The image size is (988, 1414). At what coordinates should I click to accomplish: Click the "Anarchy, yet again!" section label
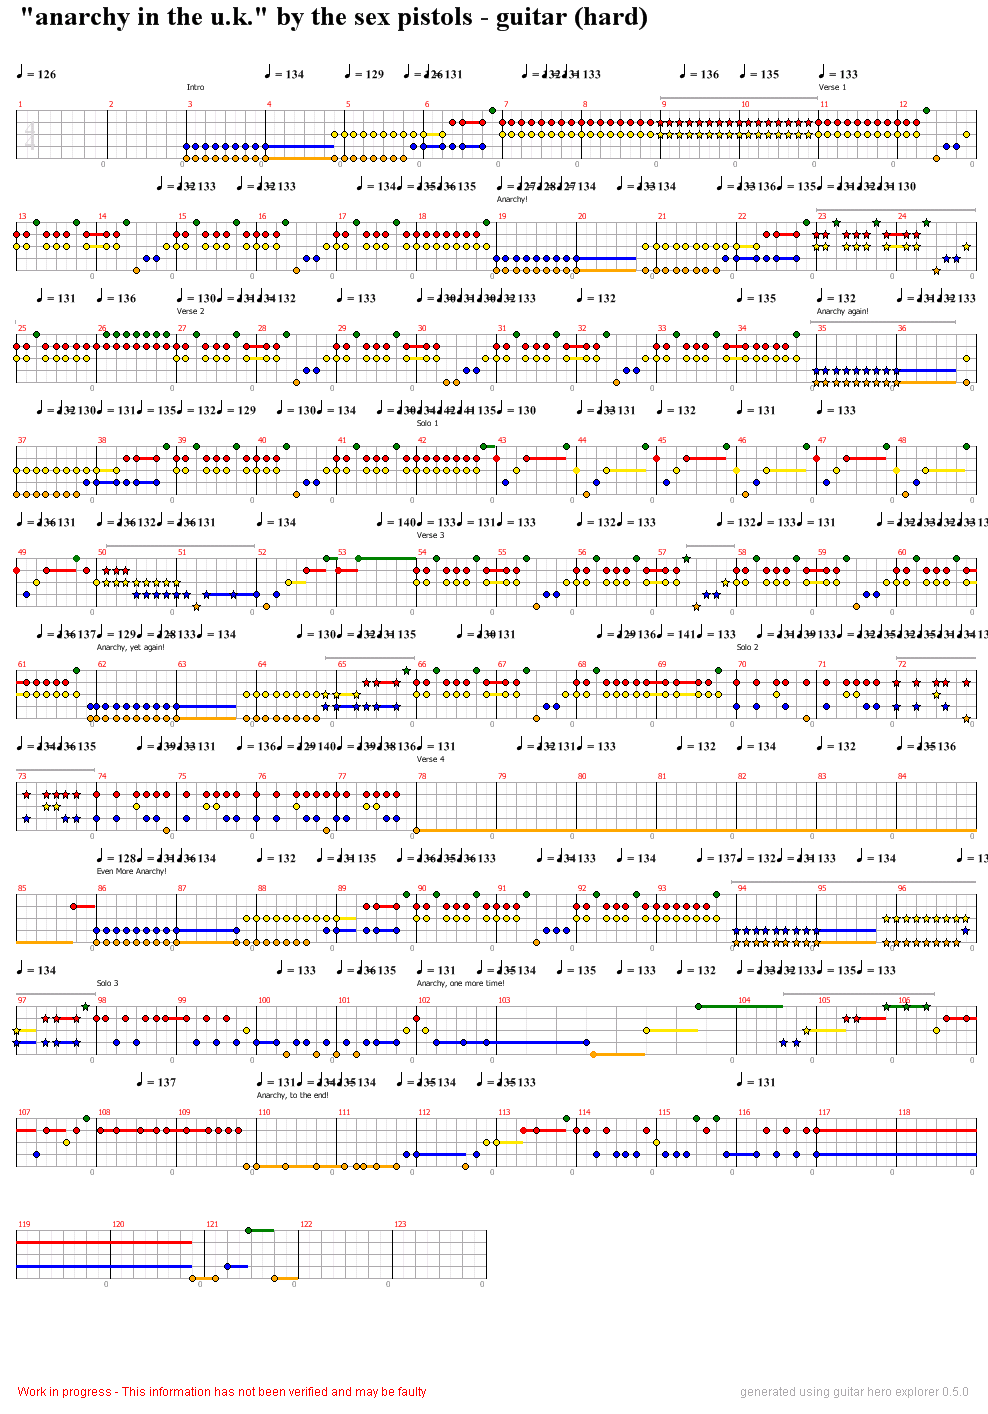point(131,648)
